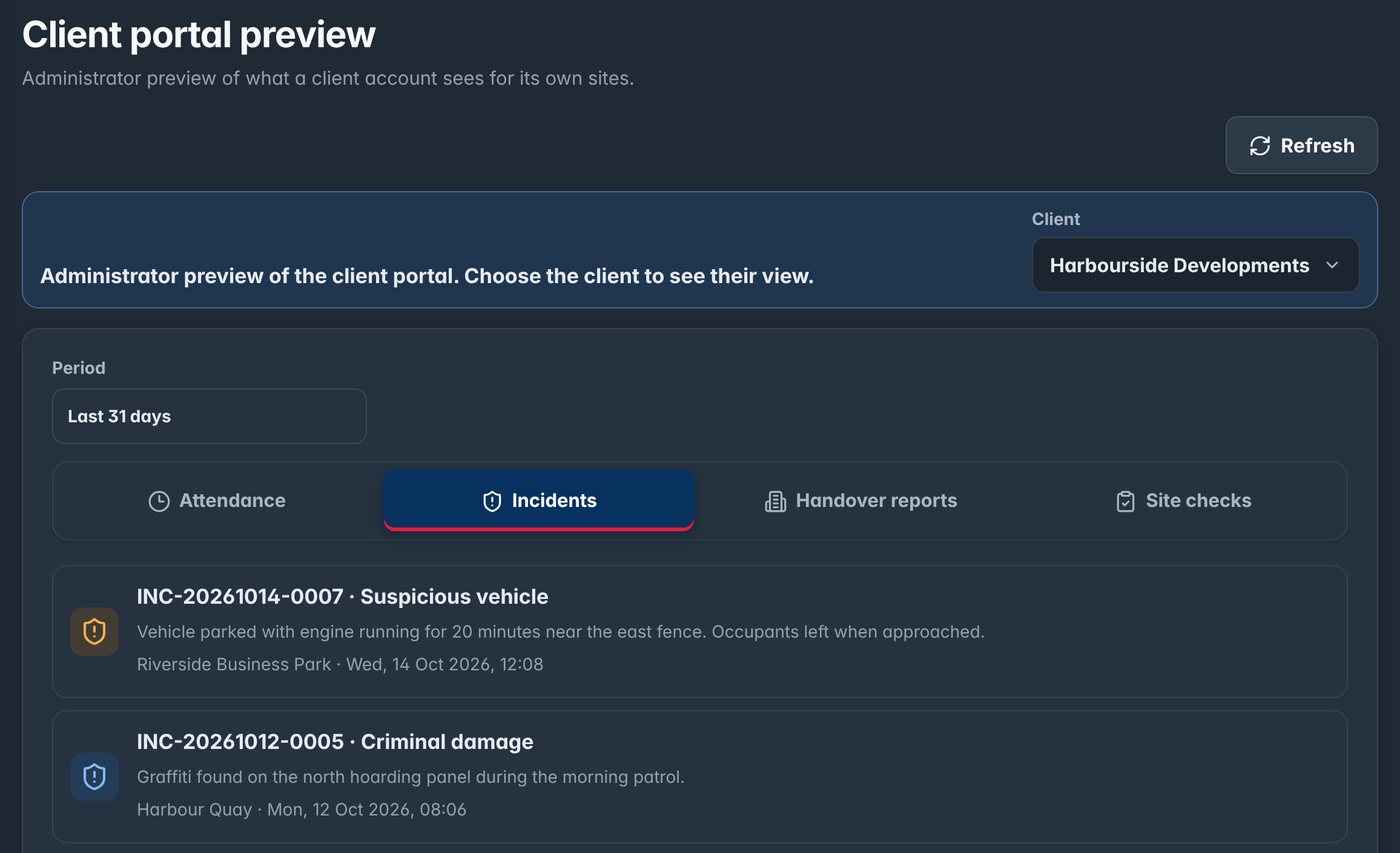Click the Period label
This screenshot has width=1400, height=853.
[x=79, y=368]
